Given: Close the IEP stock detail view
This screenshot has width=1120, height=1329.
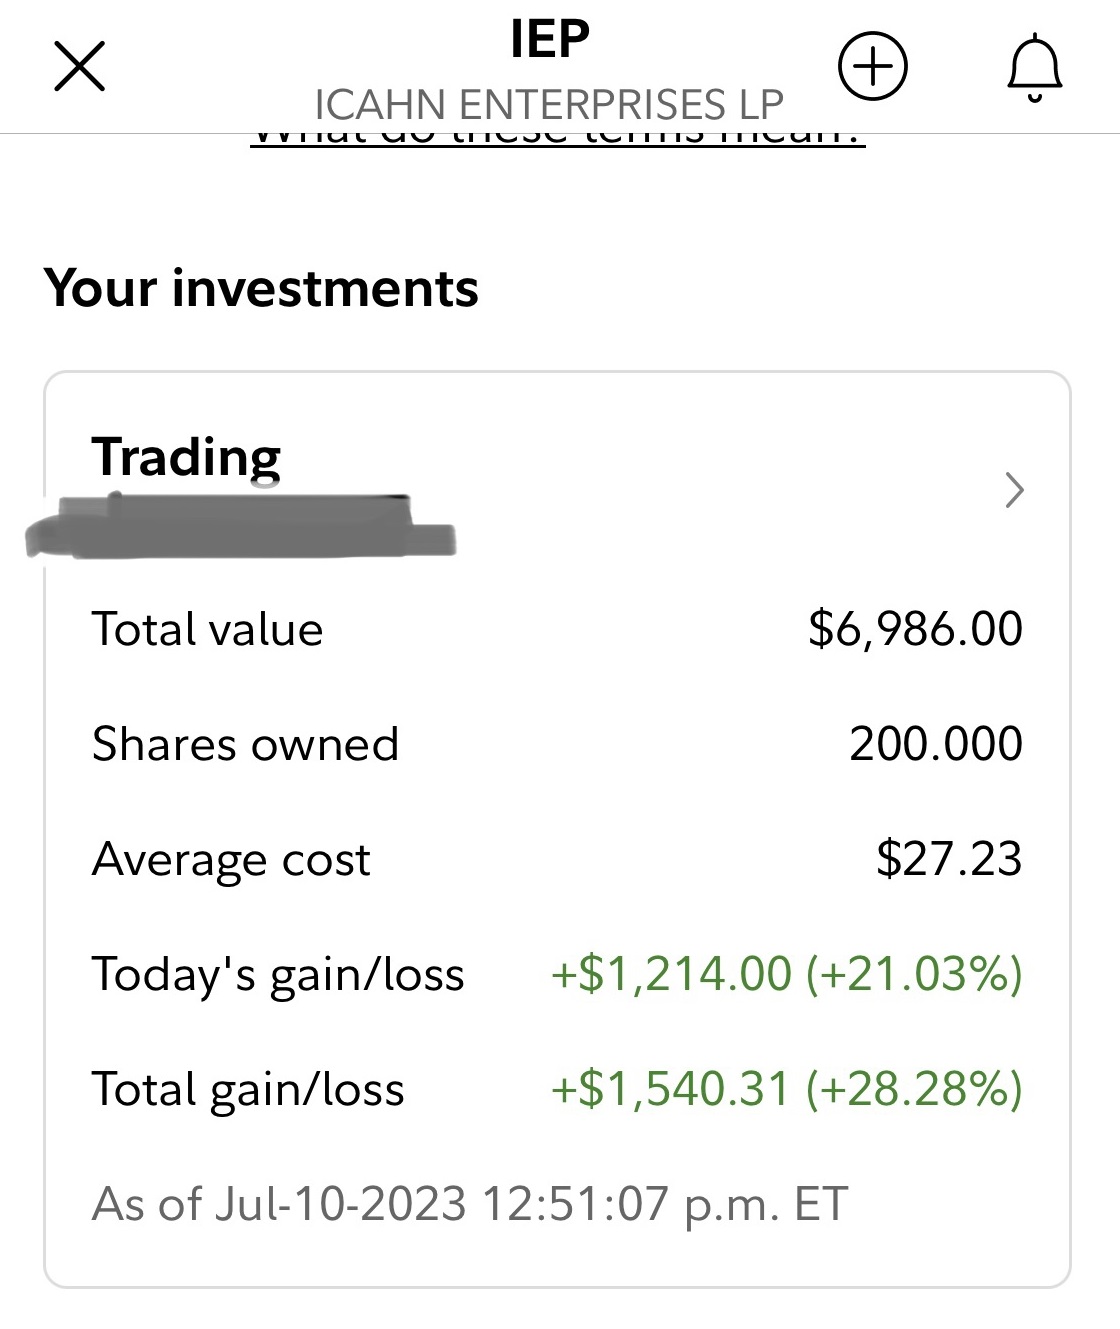Looking at the screenshot, I should point(79,67).
